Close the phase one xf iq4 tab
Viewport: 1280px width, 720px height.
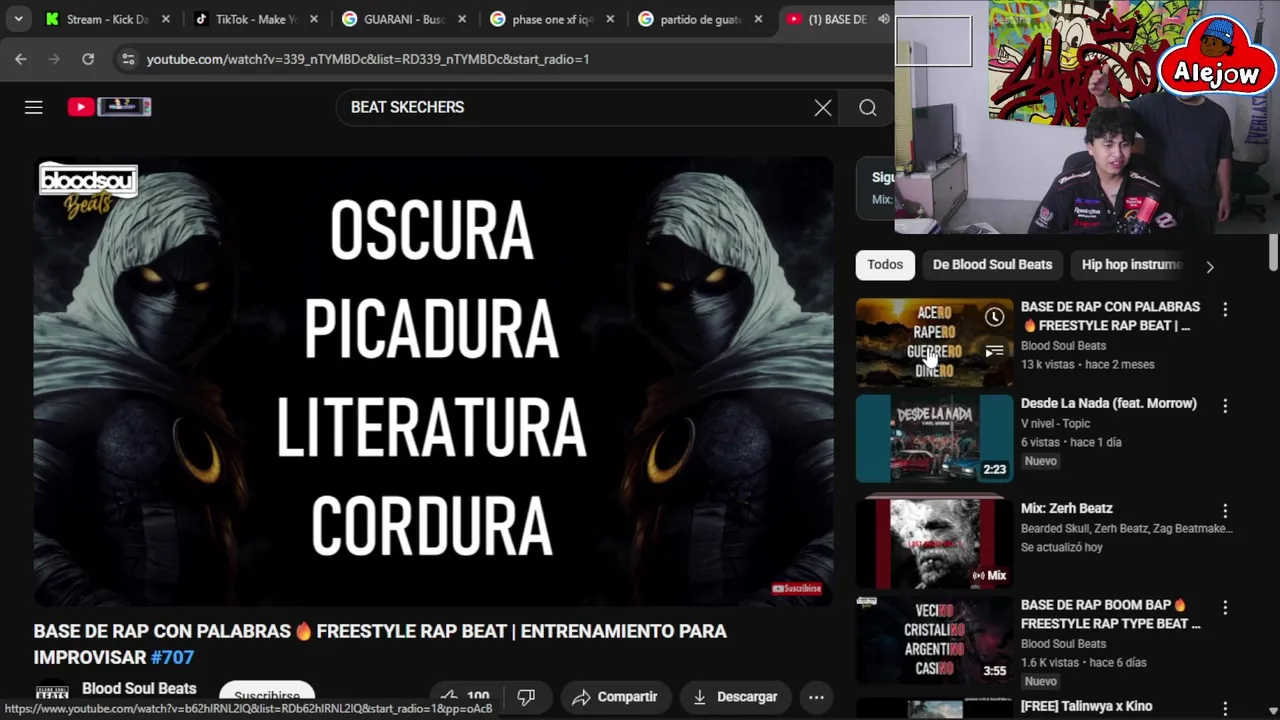[x=610, y=19]
